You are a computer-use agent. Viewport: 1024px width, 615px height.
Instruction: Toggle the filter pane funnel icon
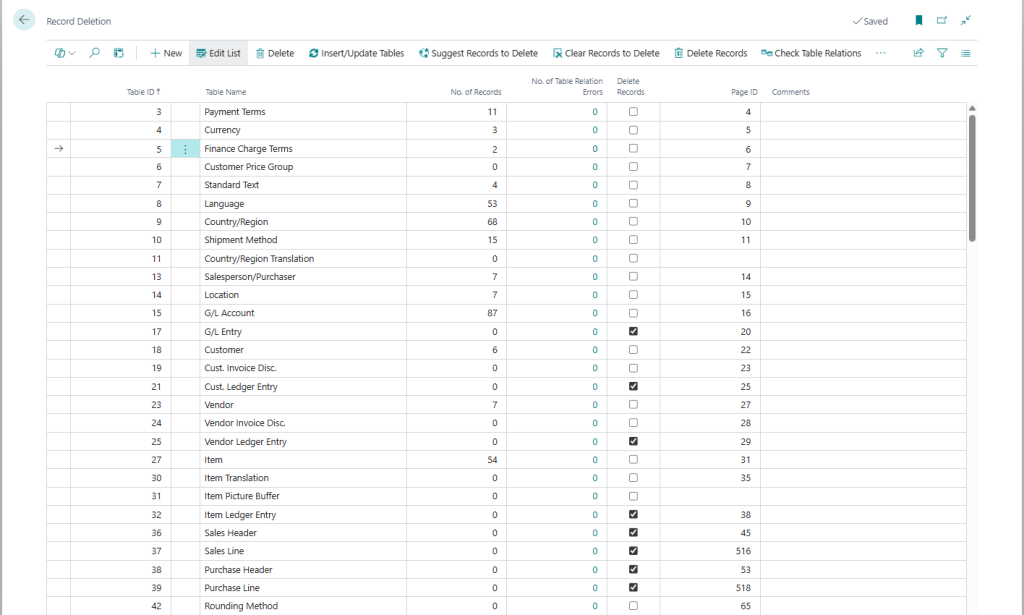[942, 53]
